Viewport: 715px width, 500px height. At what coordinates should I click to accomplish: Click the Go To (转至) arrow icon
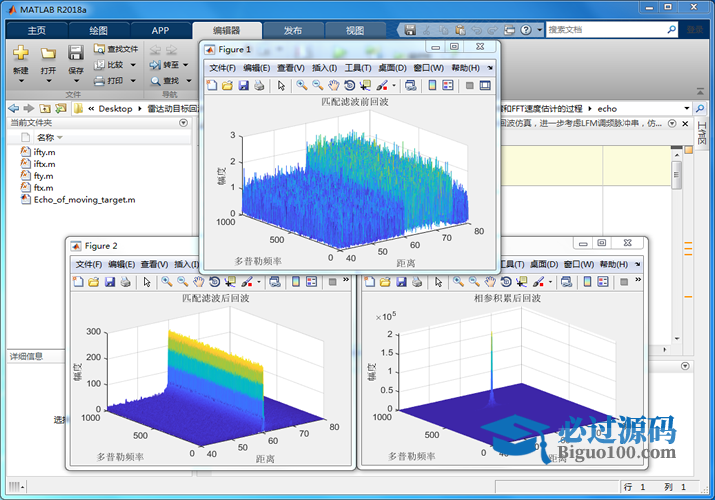coord(155,65)
